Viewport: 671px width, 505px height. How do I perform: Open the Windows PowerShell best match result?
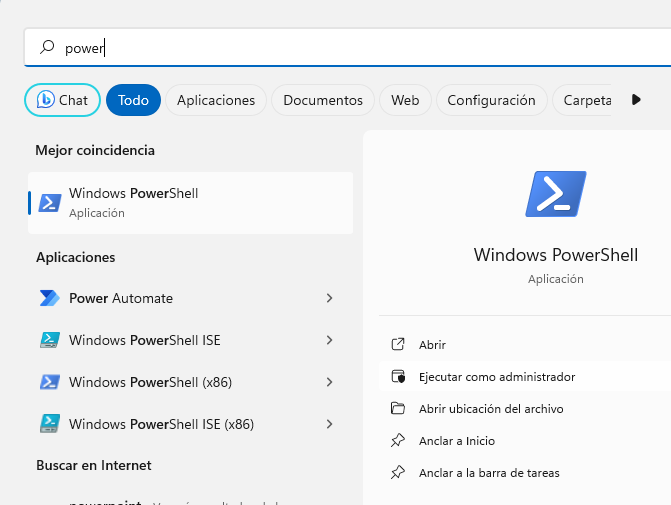pos(190,203)
